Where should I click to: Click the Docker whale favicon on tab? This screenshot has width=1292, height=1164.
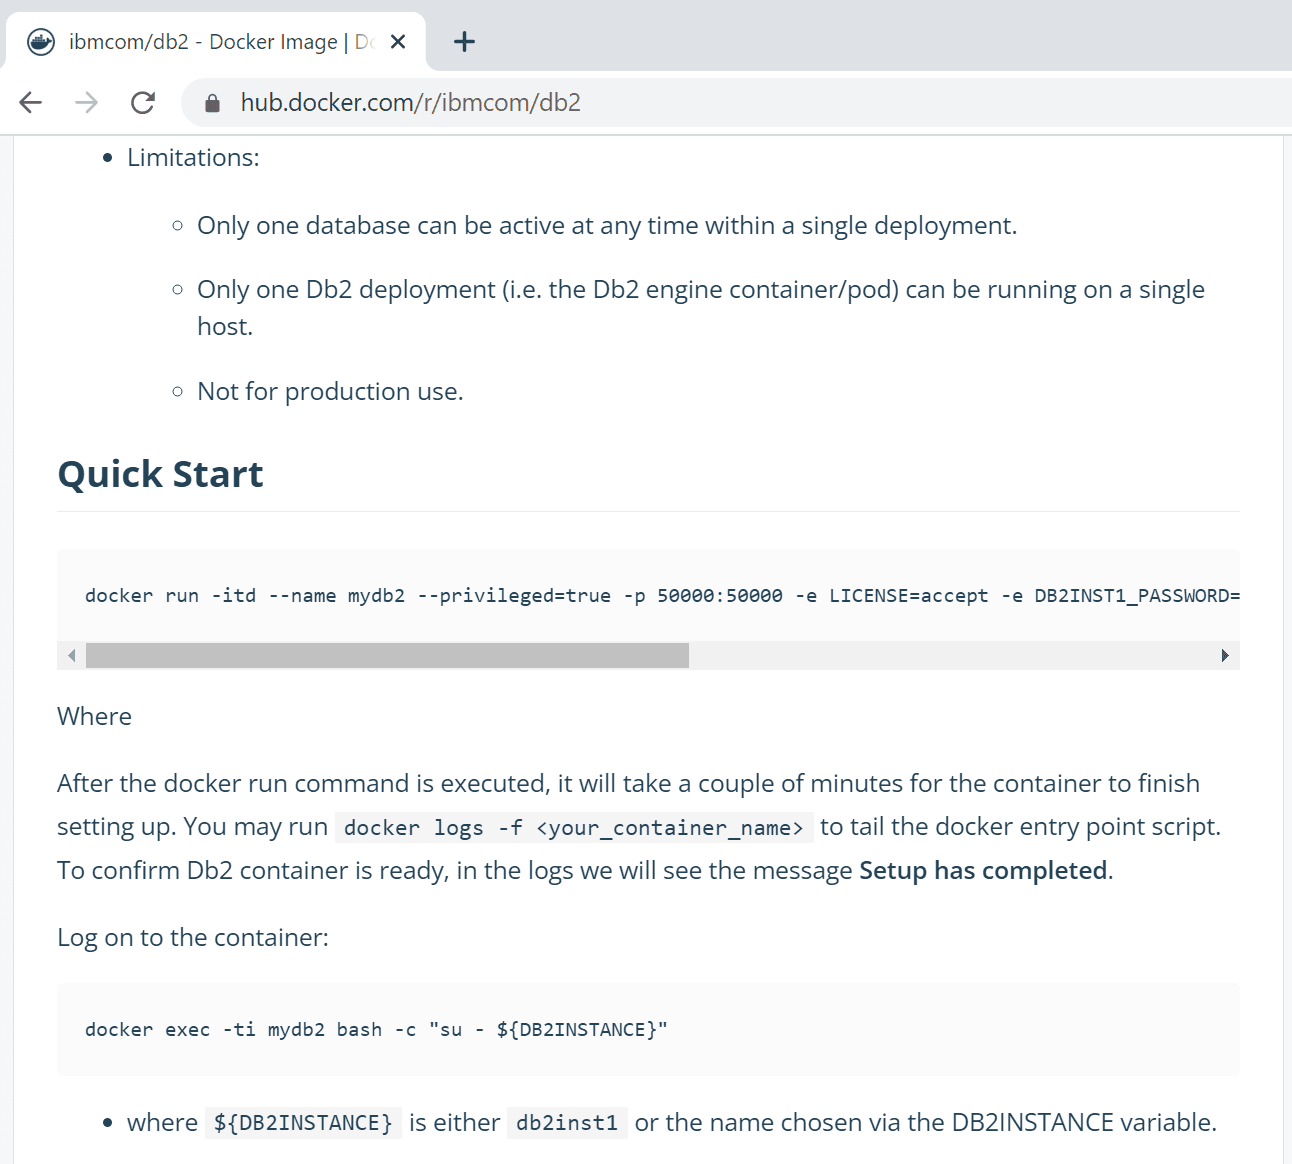(x=41, y=42)
